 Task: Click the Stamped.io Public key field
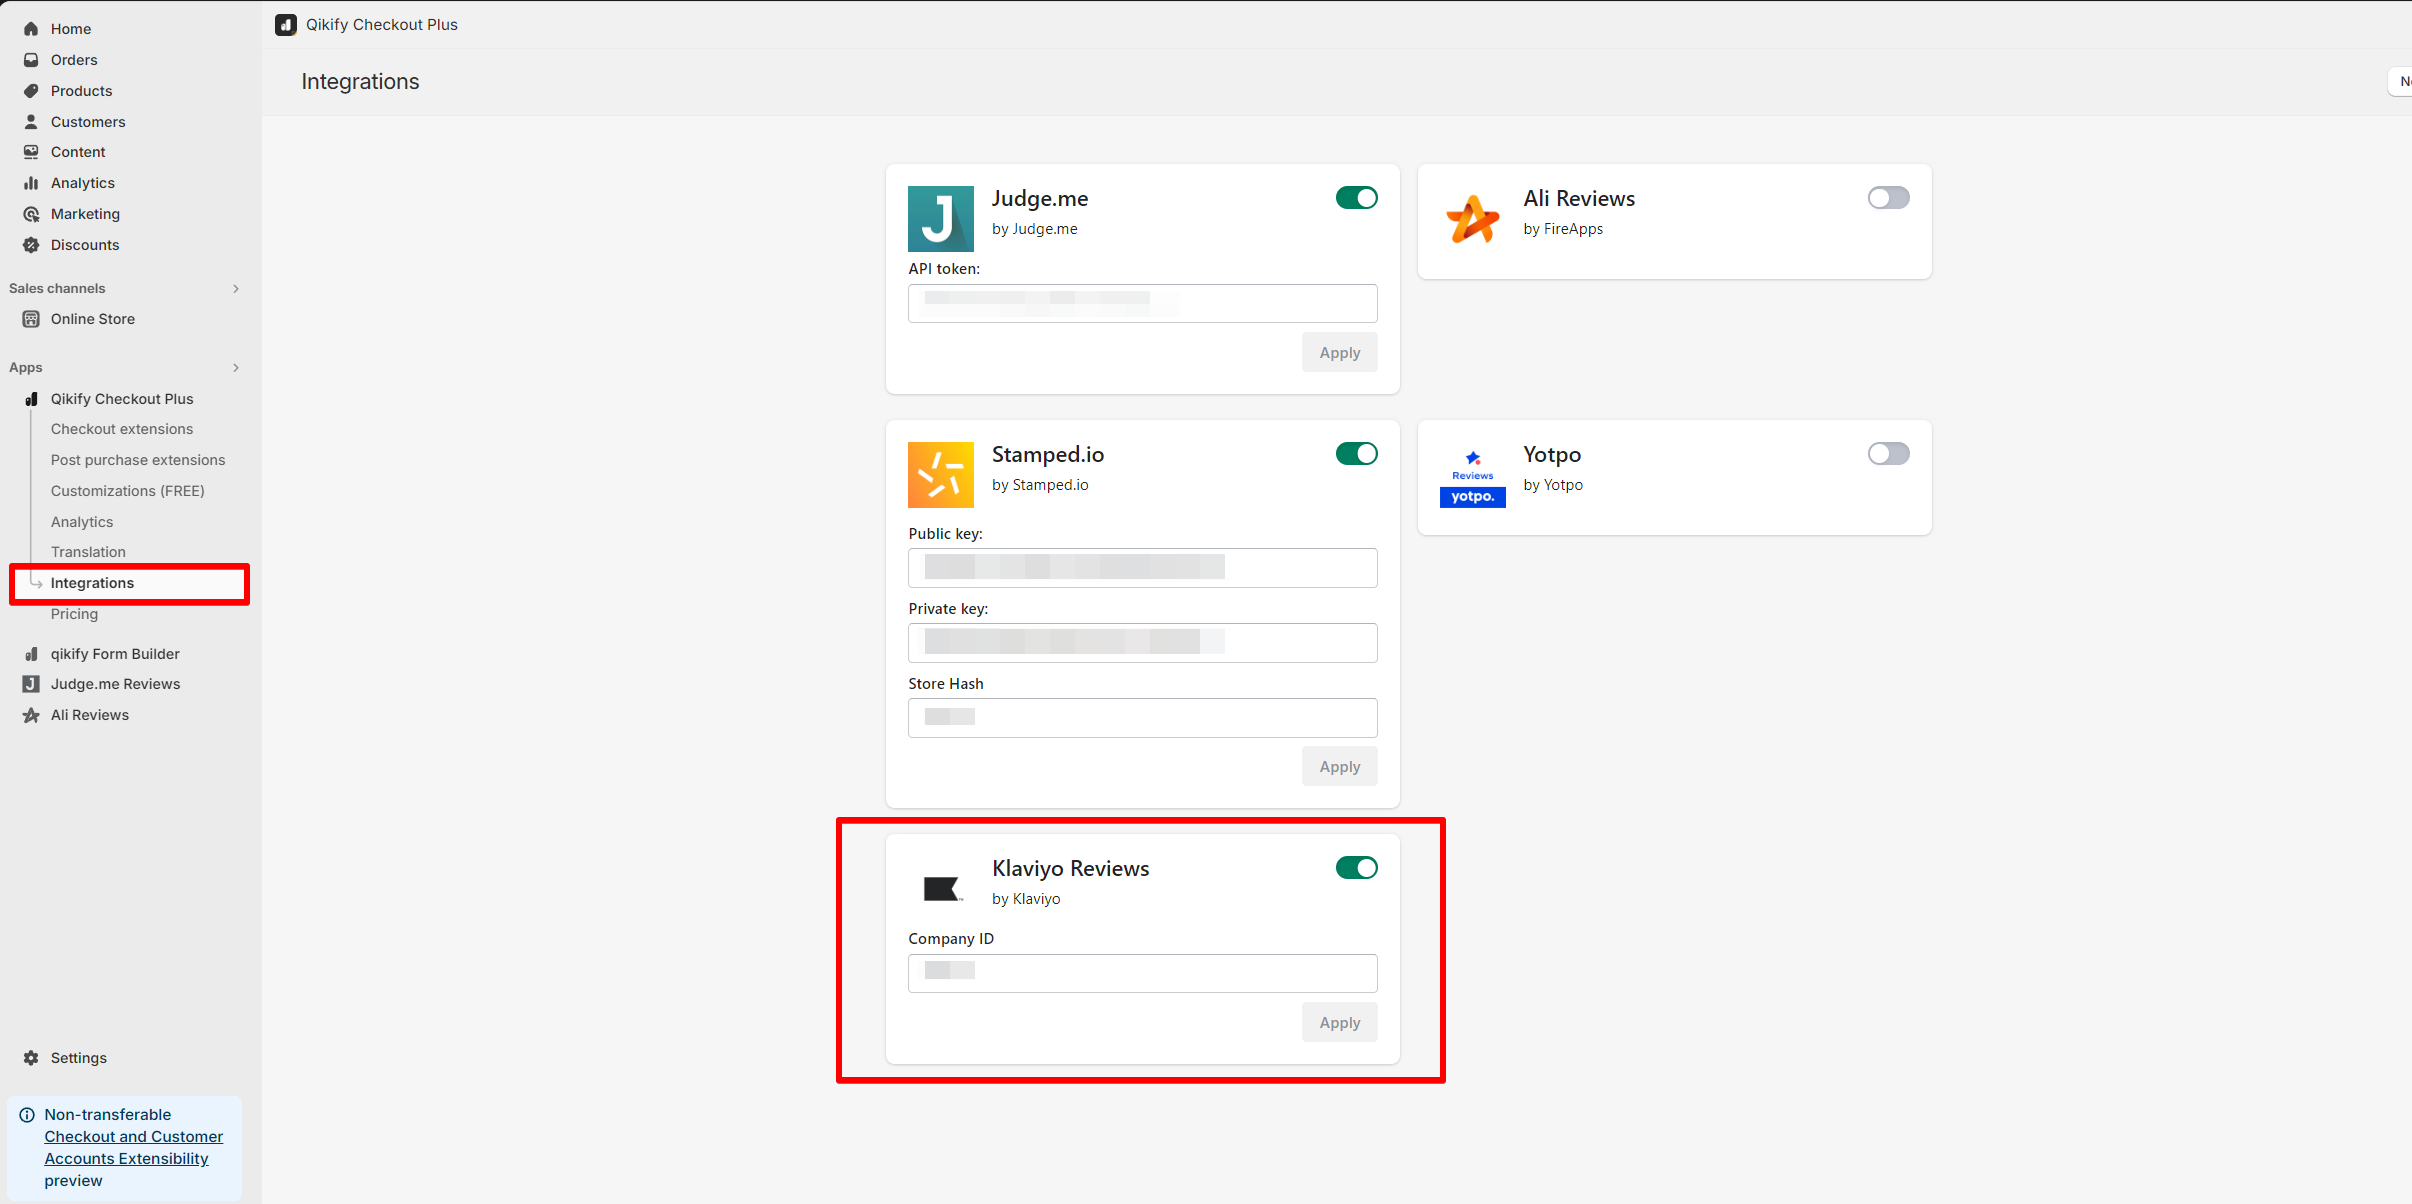1143,568
